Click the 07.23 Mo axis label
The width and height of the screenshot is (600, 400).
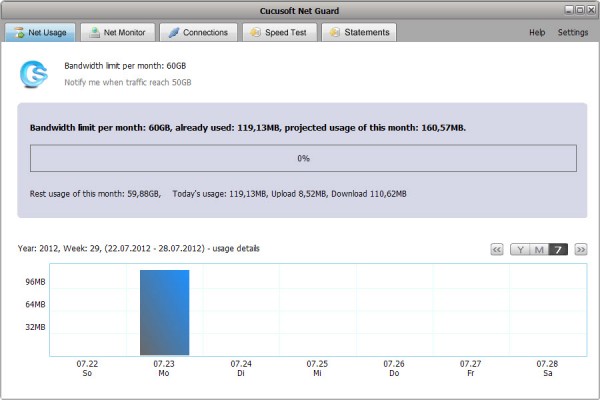click(164, 368)
